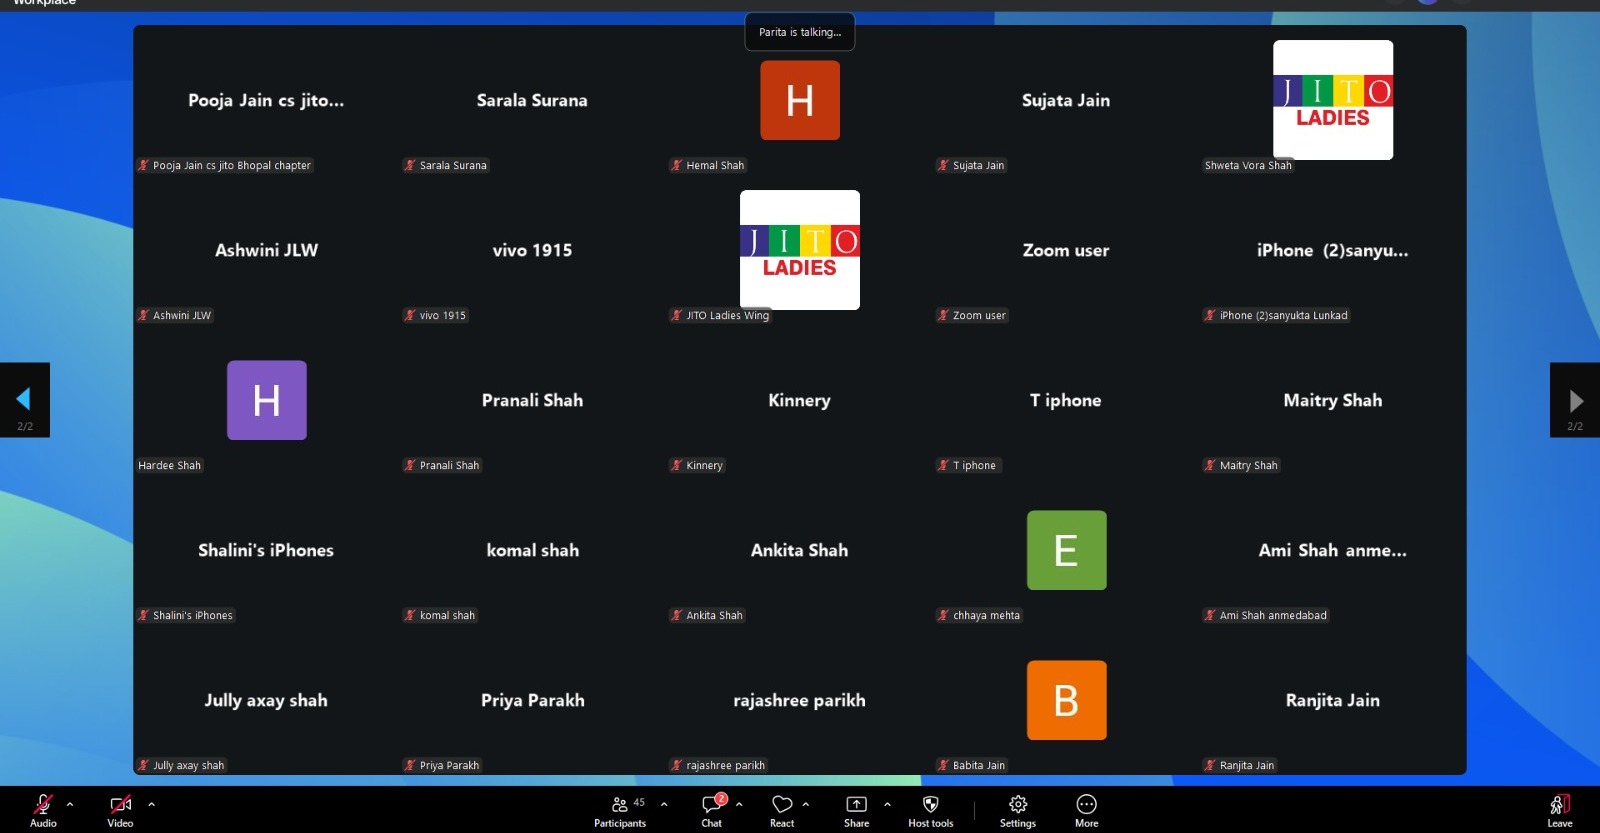The width and height of the screenshot is (1600, 833).
Task: Select Hemal Shah's video tile
Action: click(799, 100)
